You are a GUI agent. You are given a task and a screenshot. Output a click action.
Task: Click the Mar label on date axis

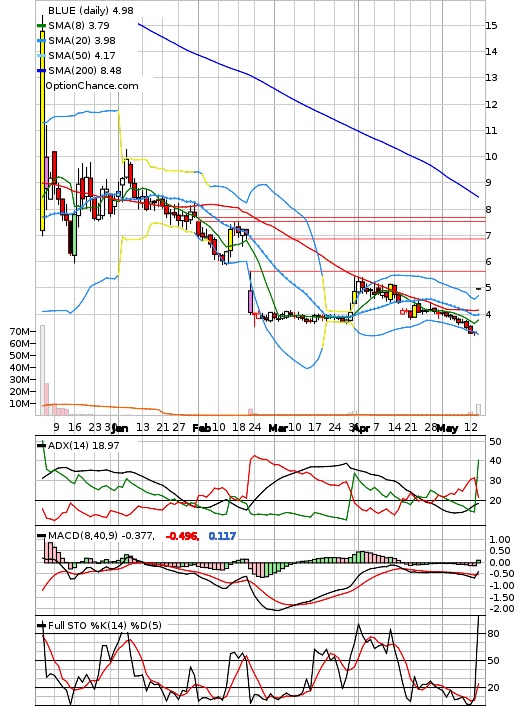point(278,428)
